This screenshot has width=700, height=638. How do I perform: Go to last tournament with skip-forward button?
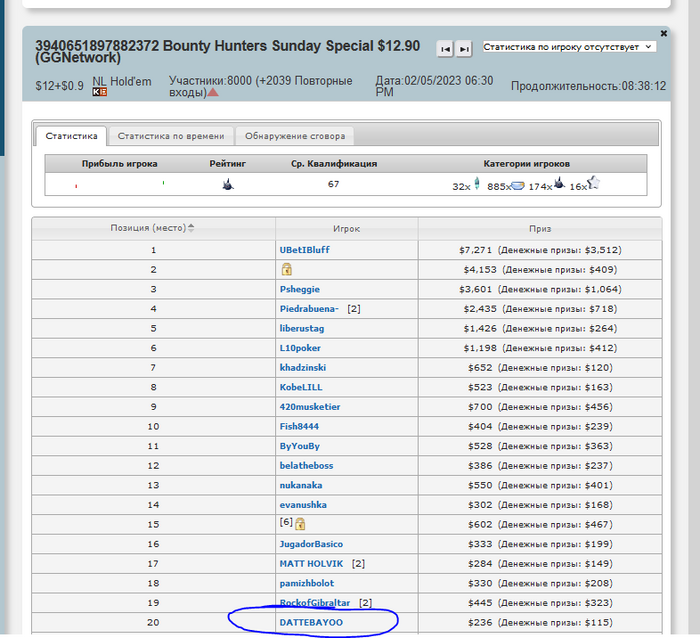[x=464, y=49]
